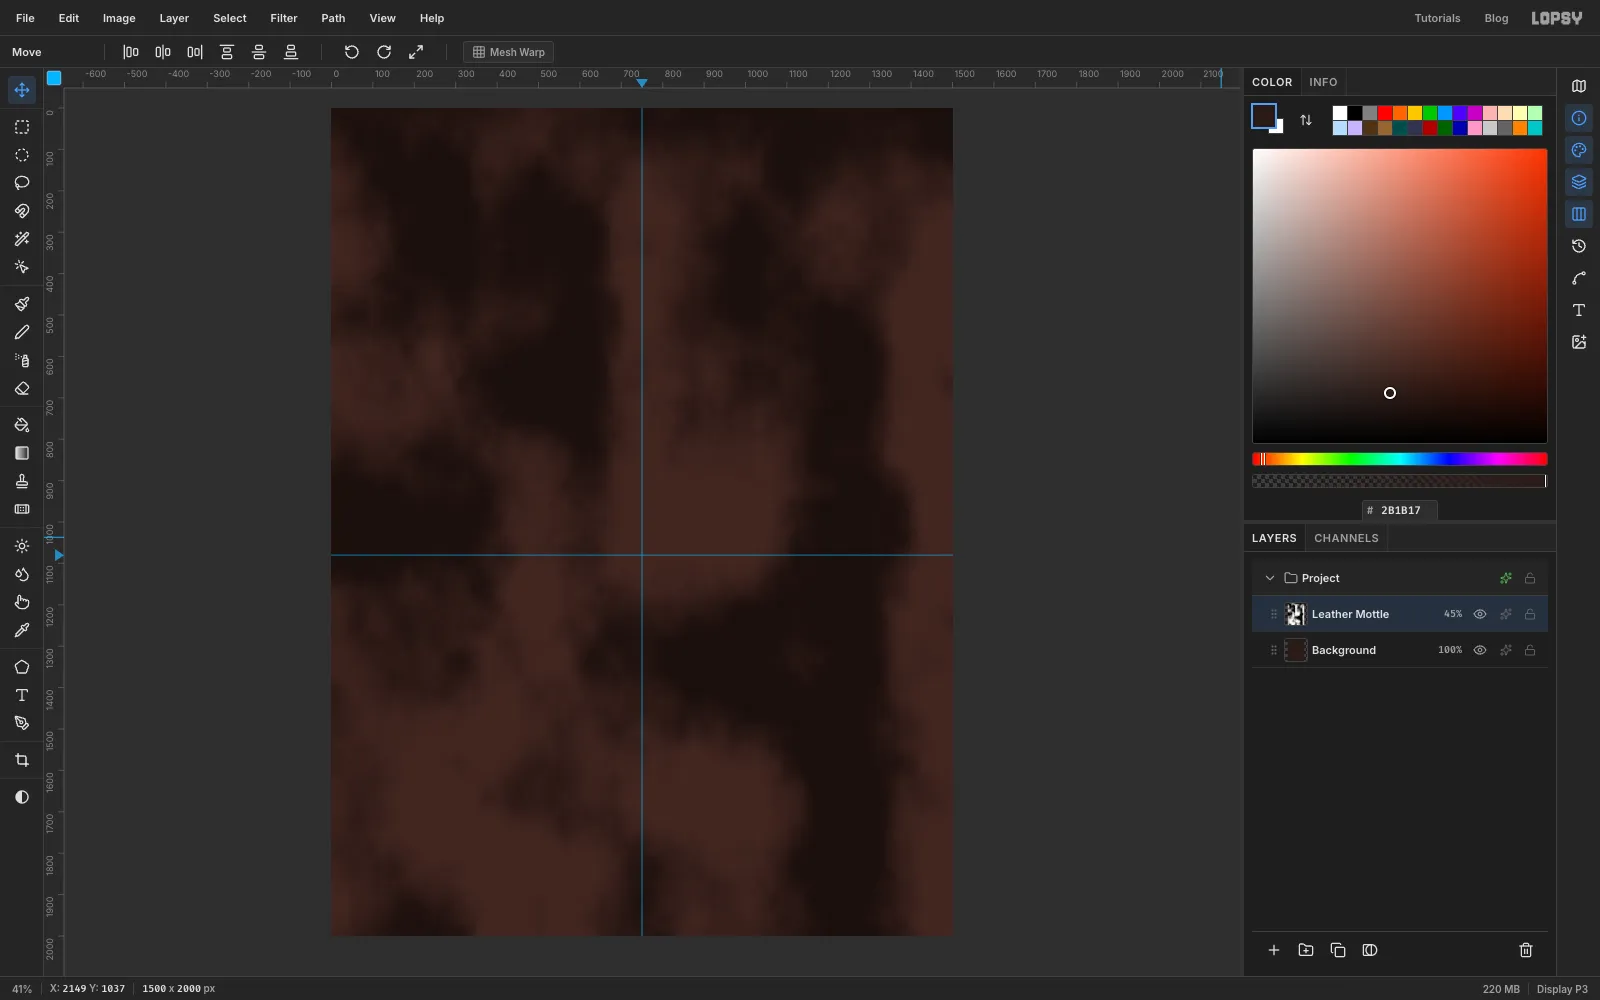
Task: Toggle lock on Background layer
Action: coord(1530,650)
